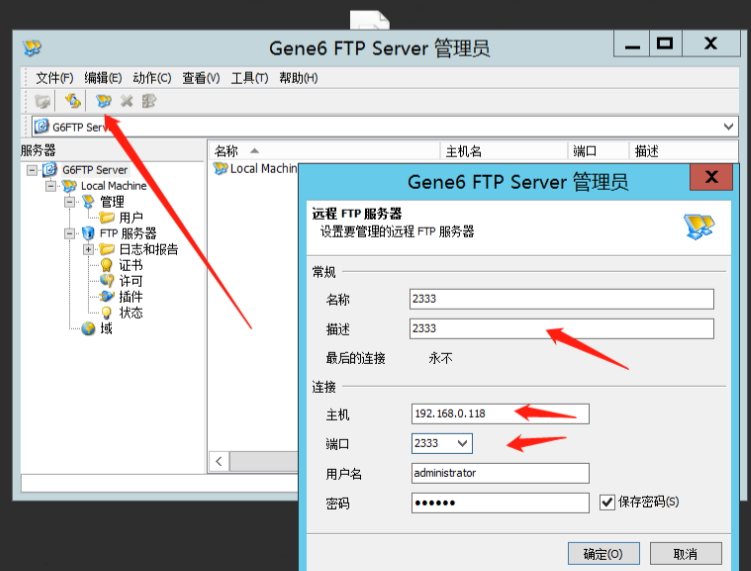This screenshot has width=751, height=571.
Task: Collapse the FTP 服务器 tree node
Action: tap(70, 233)
